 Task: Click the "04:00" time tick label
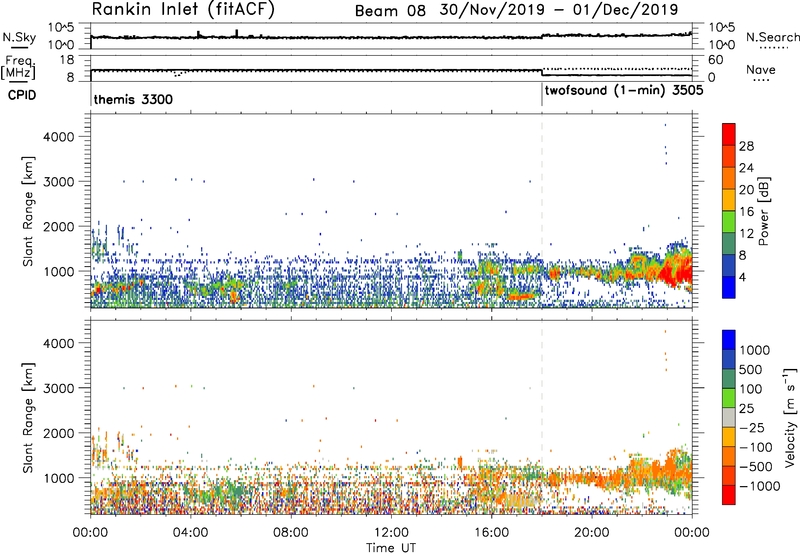pos(191,533)
